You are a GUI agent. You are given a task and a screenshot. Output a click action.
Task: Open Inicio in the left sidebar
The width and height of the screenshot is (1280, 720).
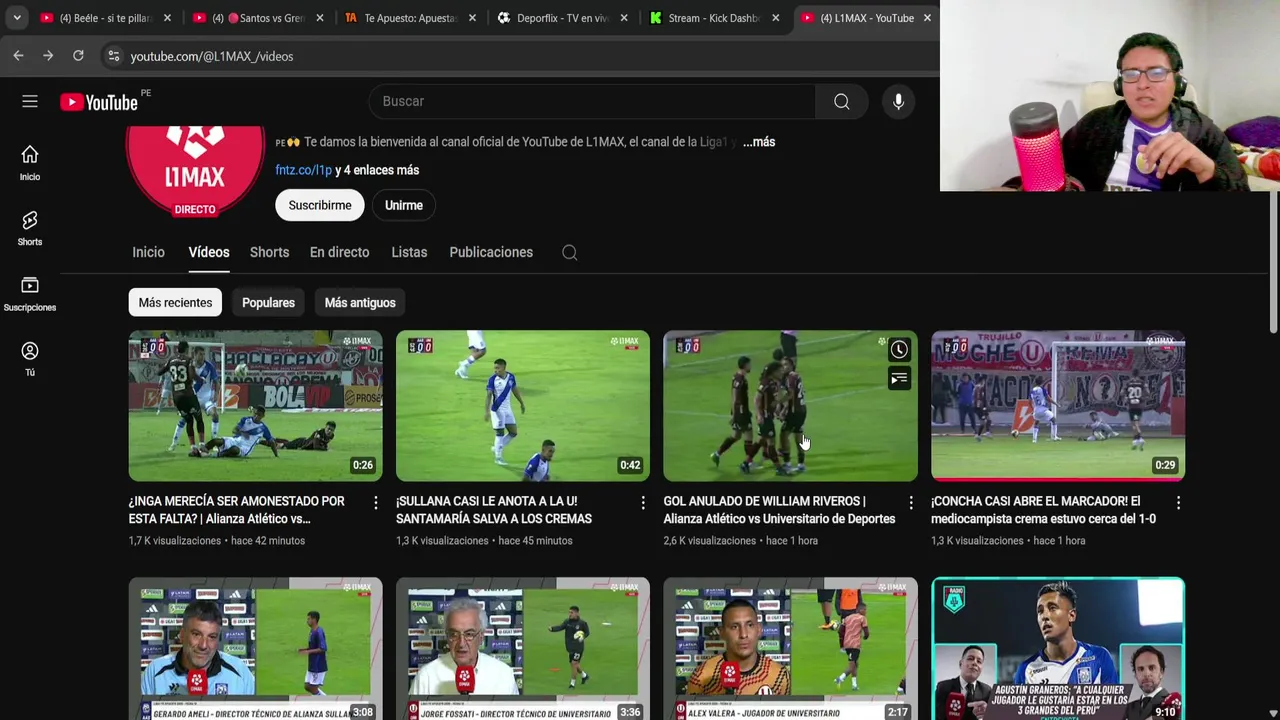30,163
